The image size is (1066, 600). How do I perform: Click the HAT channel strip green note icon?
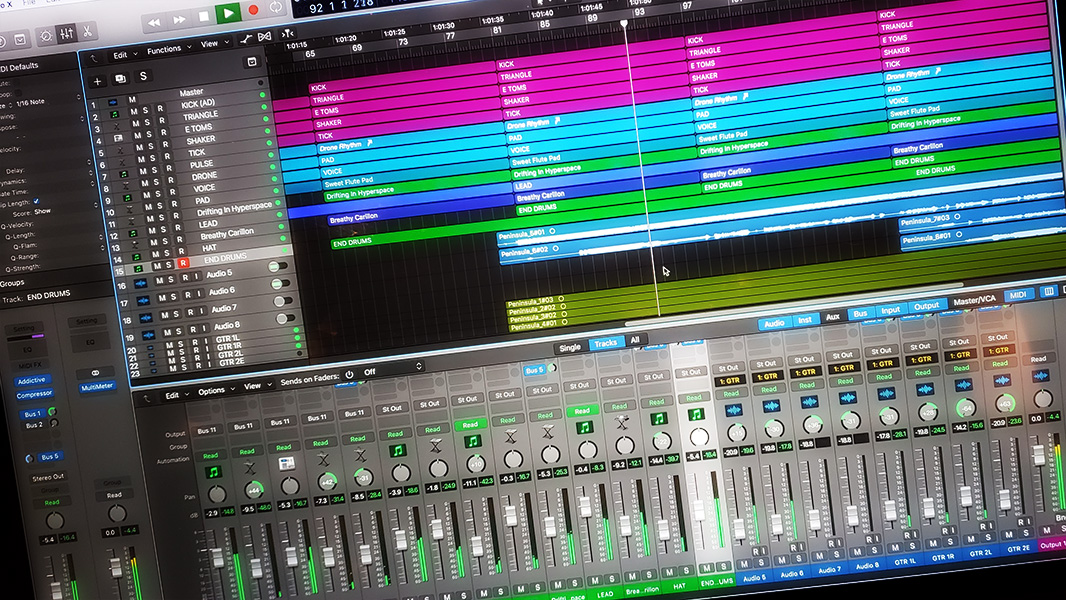coord(658,419)
